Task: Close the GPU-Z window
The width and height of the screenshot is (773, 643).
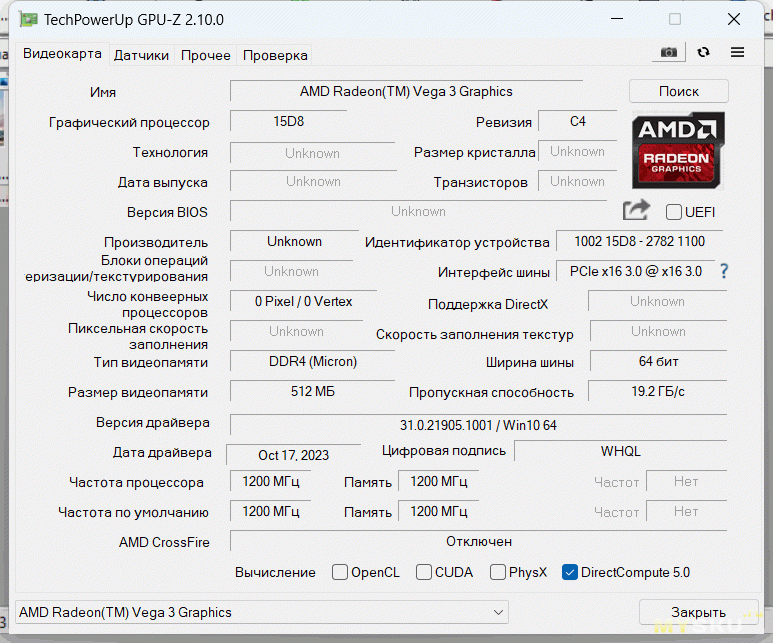Action: point(734,19)
